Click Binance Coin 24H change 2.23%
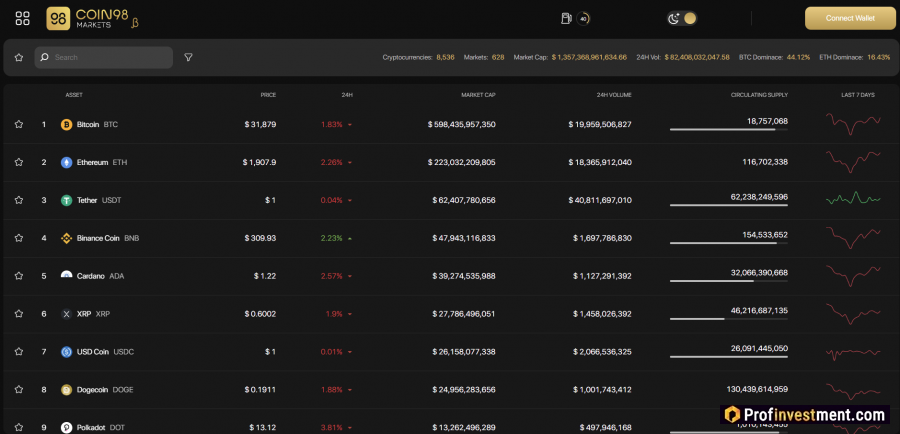 click(x=332, y=238)
